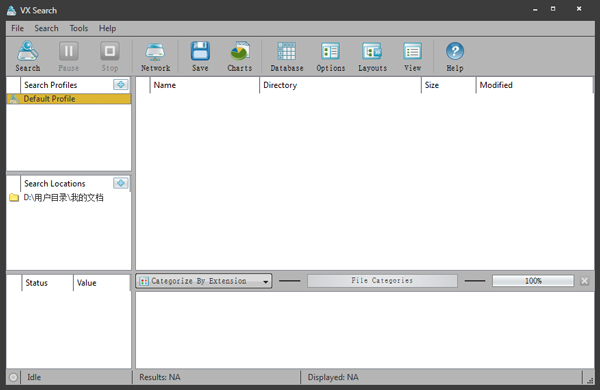Click the Pause toolbar icon
Image resolution: width=600 pixels, height=390 pixels.
tap(68, 56)
